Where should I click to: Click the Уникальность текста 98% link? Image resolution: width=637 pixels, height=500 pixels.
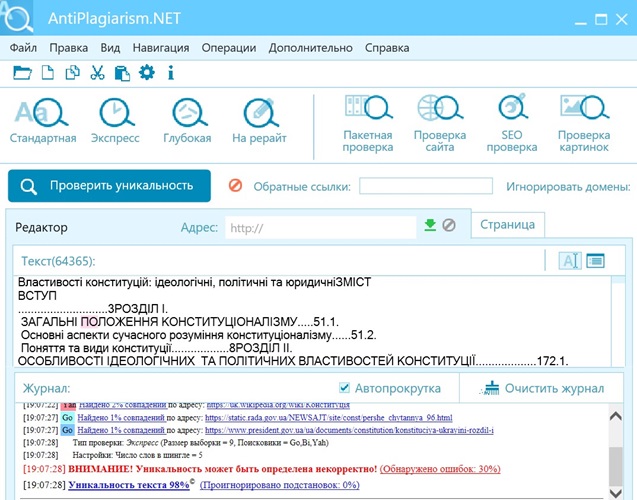129,485
